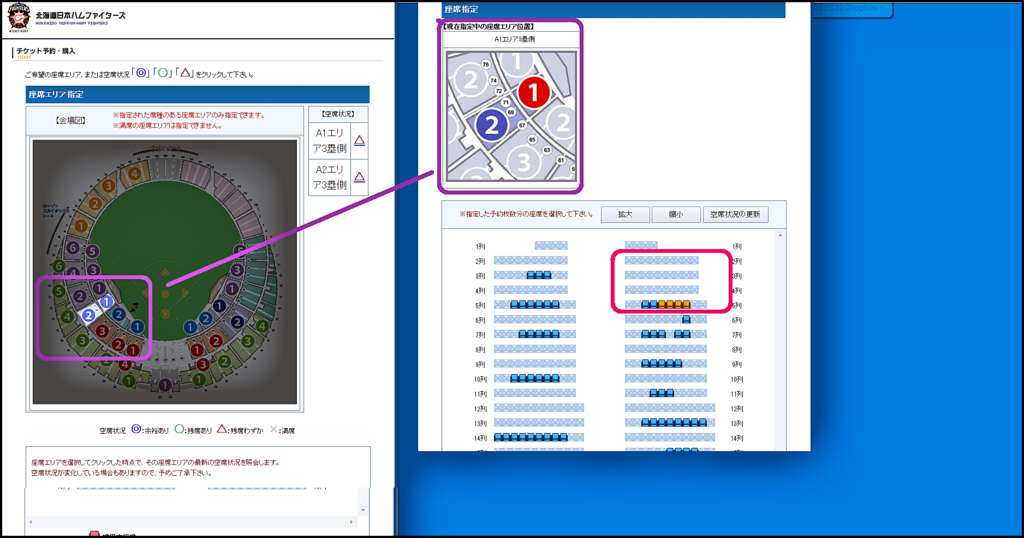Select navy area 2 on the right side stands
Viewport: 1024px width, 538px height.
click(x=237, y=322)
